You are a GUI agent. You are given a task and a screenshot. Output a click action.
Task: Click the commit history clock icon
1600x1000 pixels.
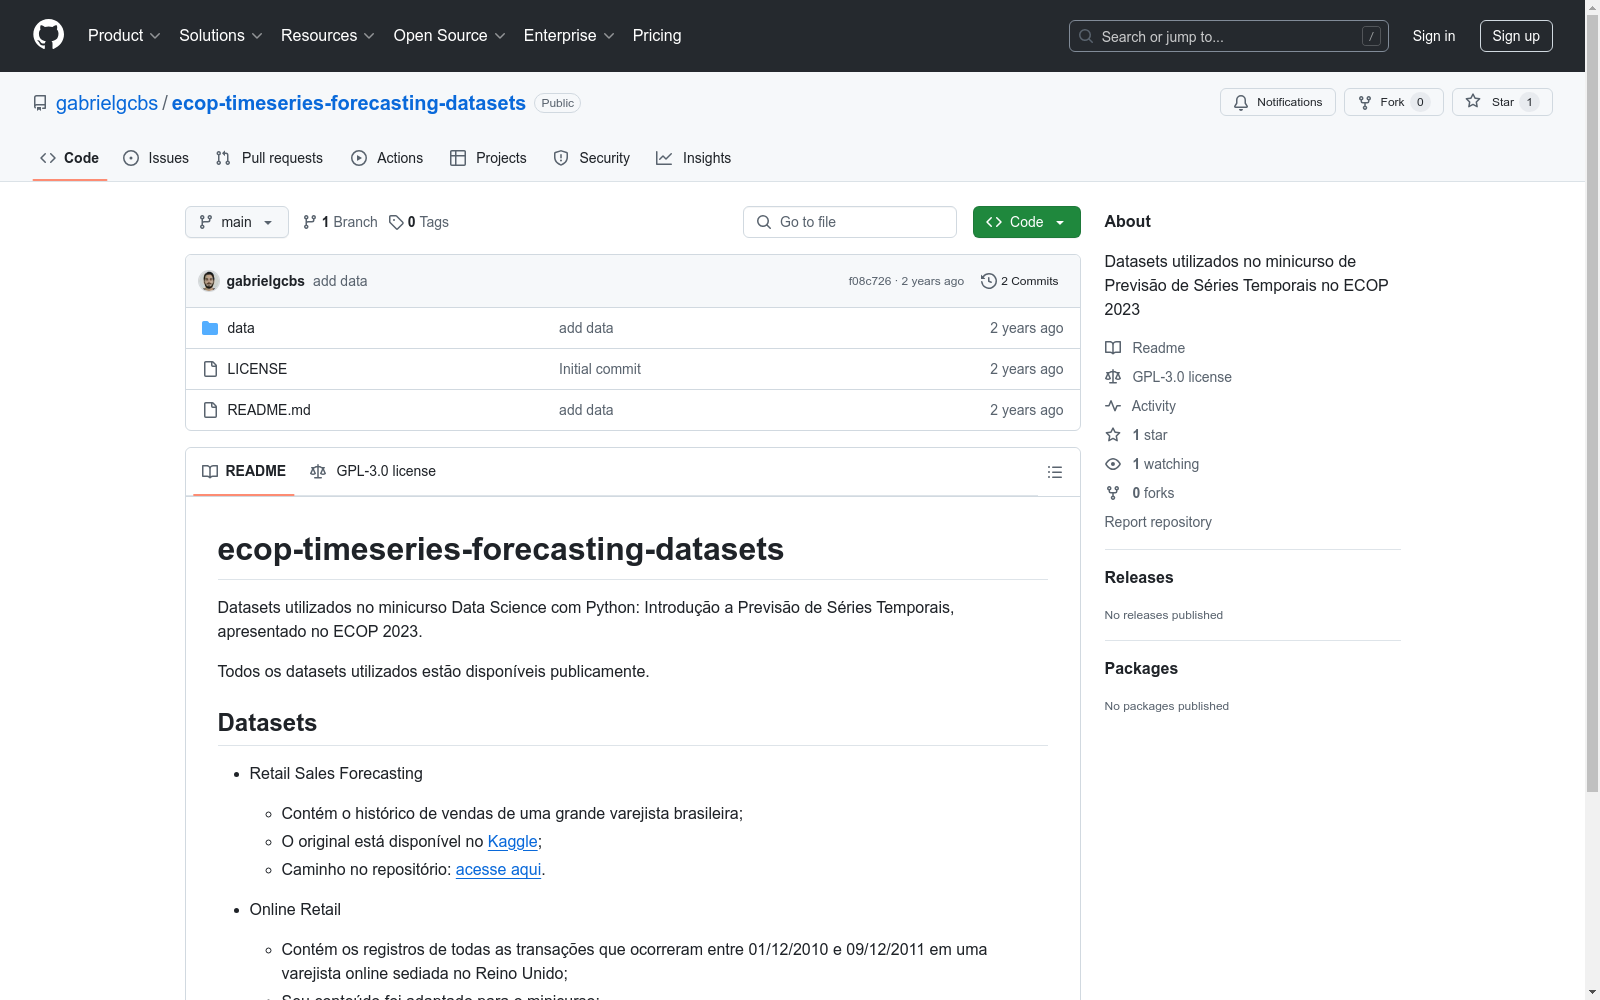tap(989, 281)
